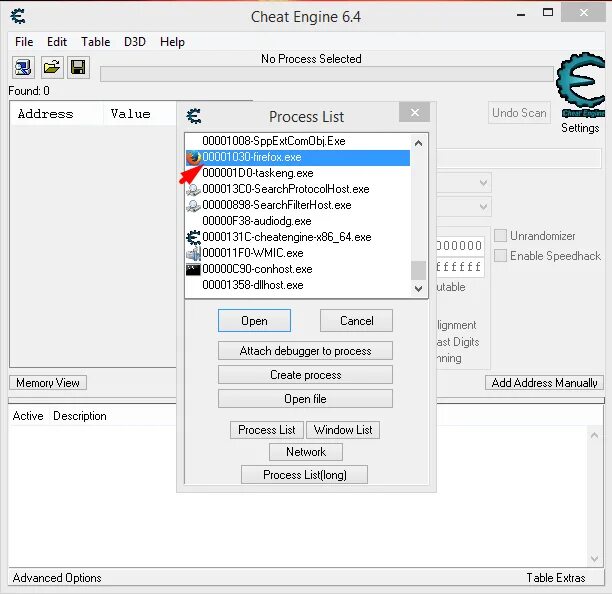Click Process List(long) button
Screen dimensions: 612x594
(304, 475)
